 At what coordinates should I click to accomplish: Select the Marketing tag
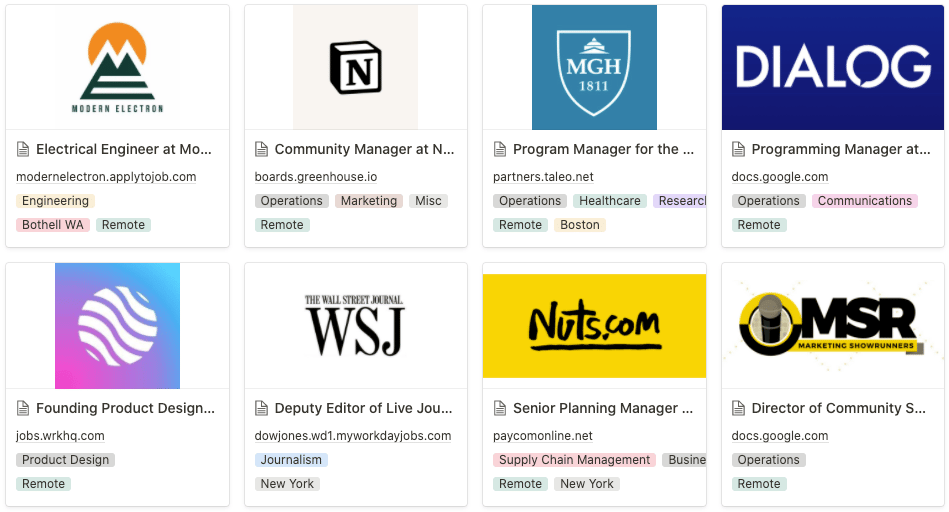[369, 201]
